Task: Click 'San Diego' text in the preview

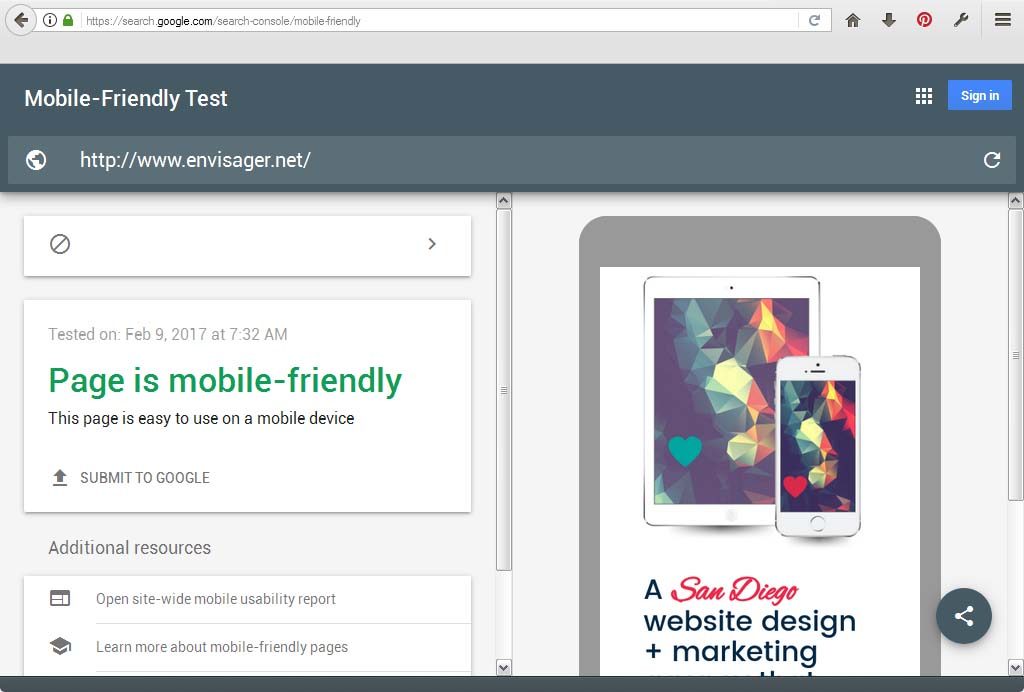Action: (x=734, y=590)
